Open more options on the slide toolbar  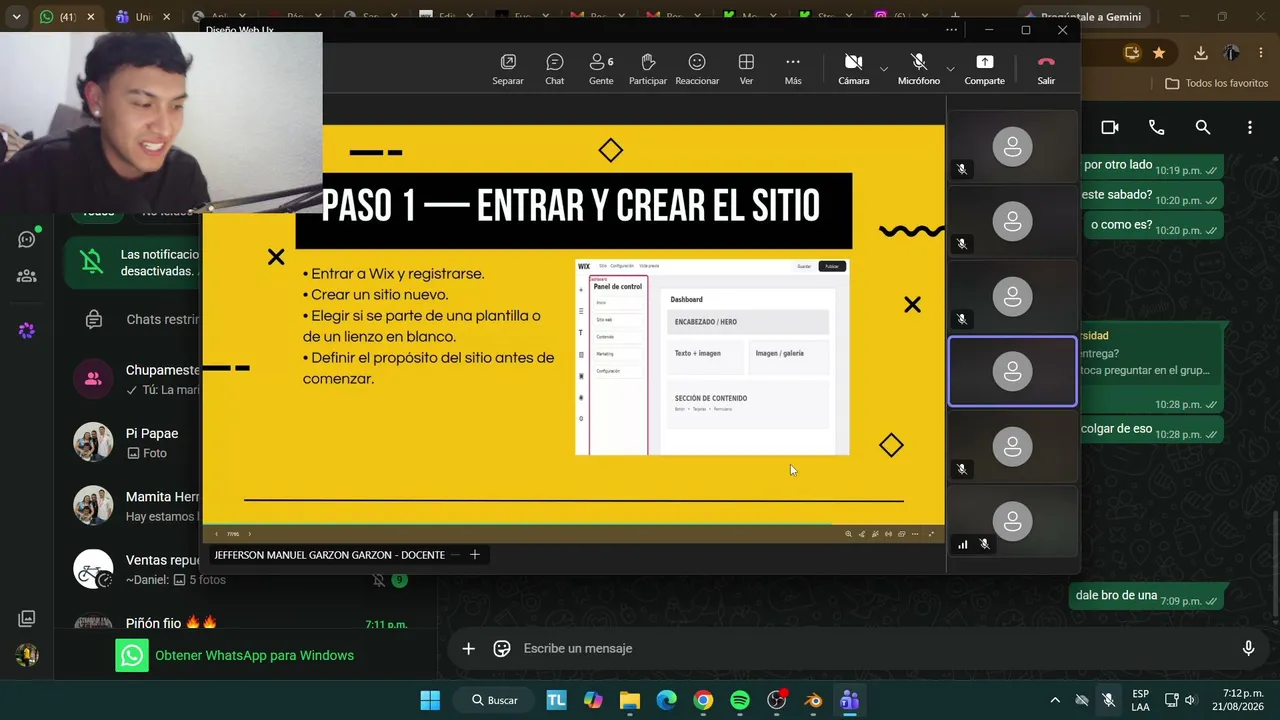(915, 534)
